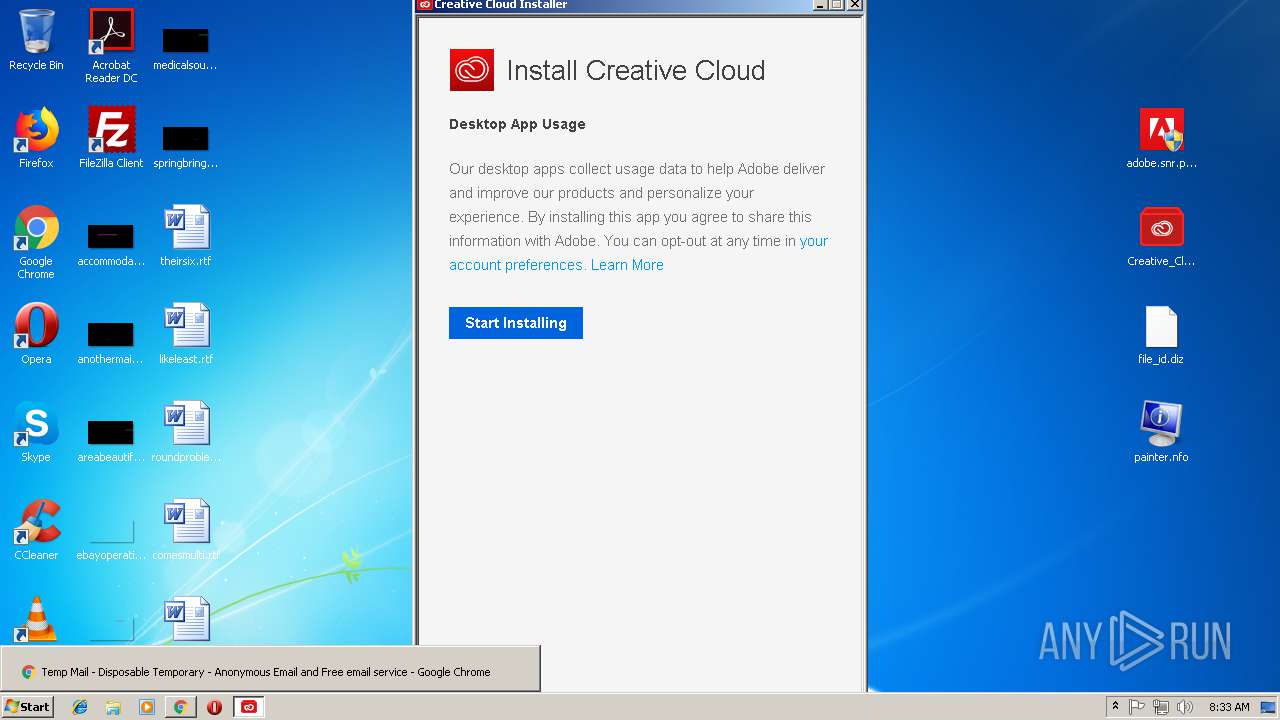The width and height of the screenshot is (1280, 720).
Task: Select roundproble... rtf file on desktop
Action: pos(186,432)
